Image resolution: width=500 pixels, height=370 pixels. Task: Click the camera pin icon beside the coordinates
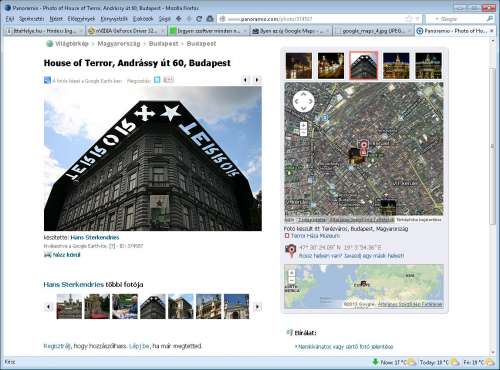291,251
